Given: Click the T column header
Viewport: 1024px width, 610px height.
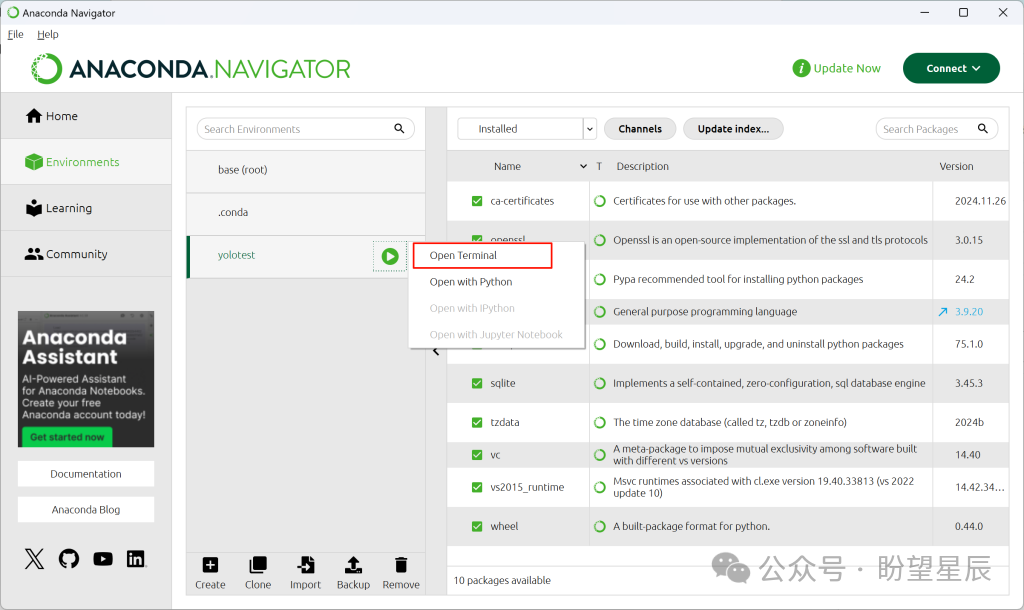Looking at the screenshot, I should pyautogui.click(x=599, y=167).
